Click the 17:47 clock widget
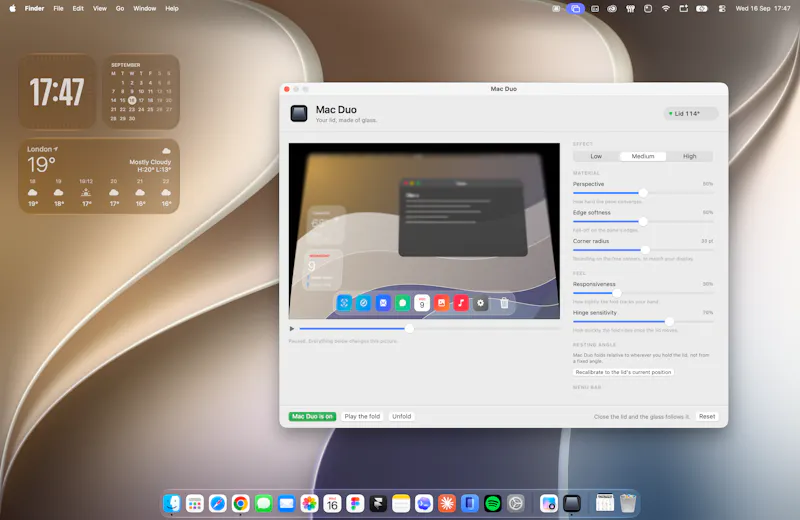 (57, 92)
